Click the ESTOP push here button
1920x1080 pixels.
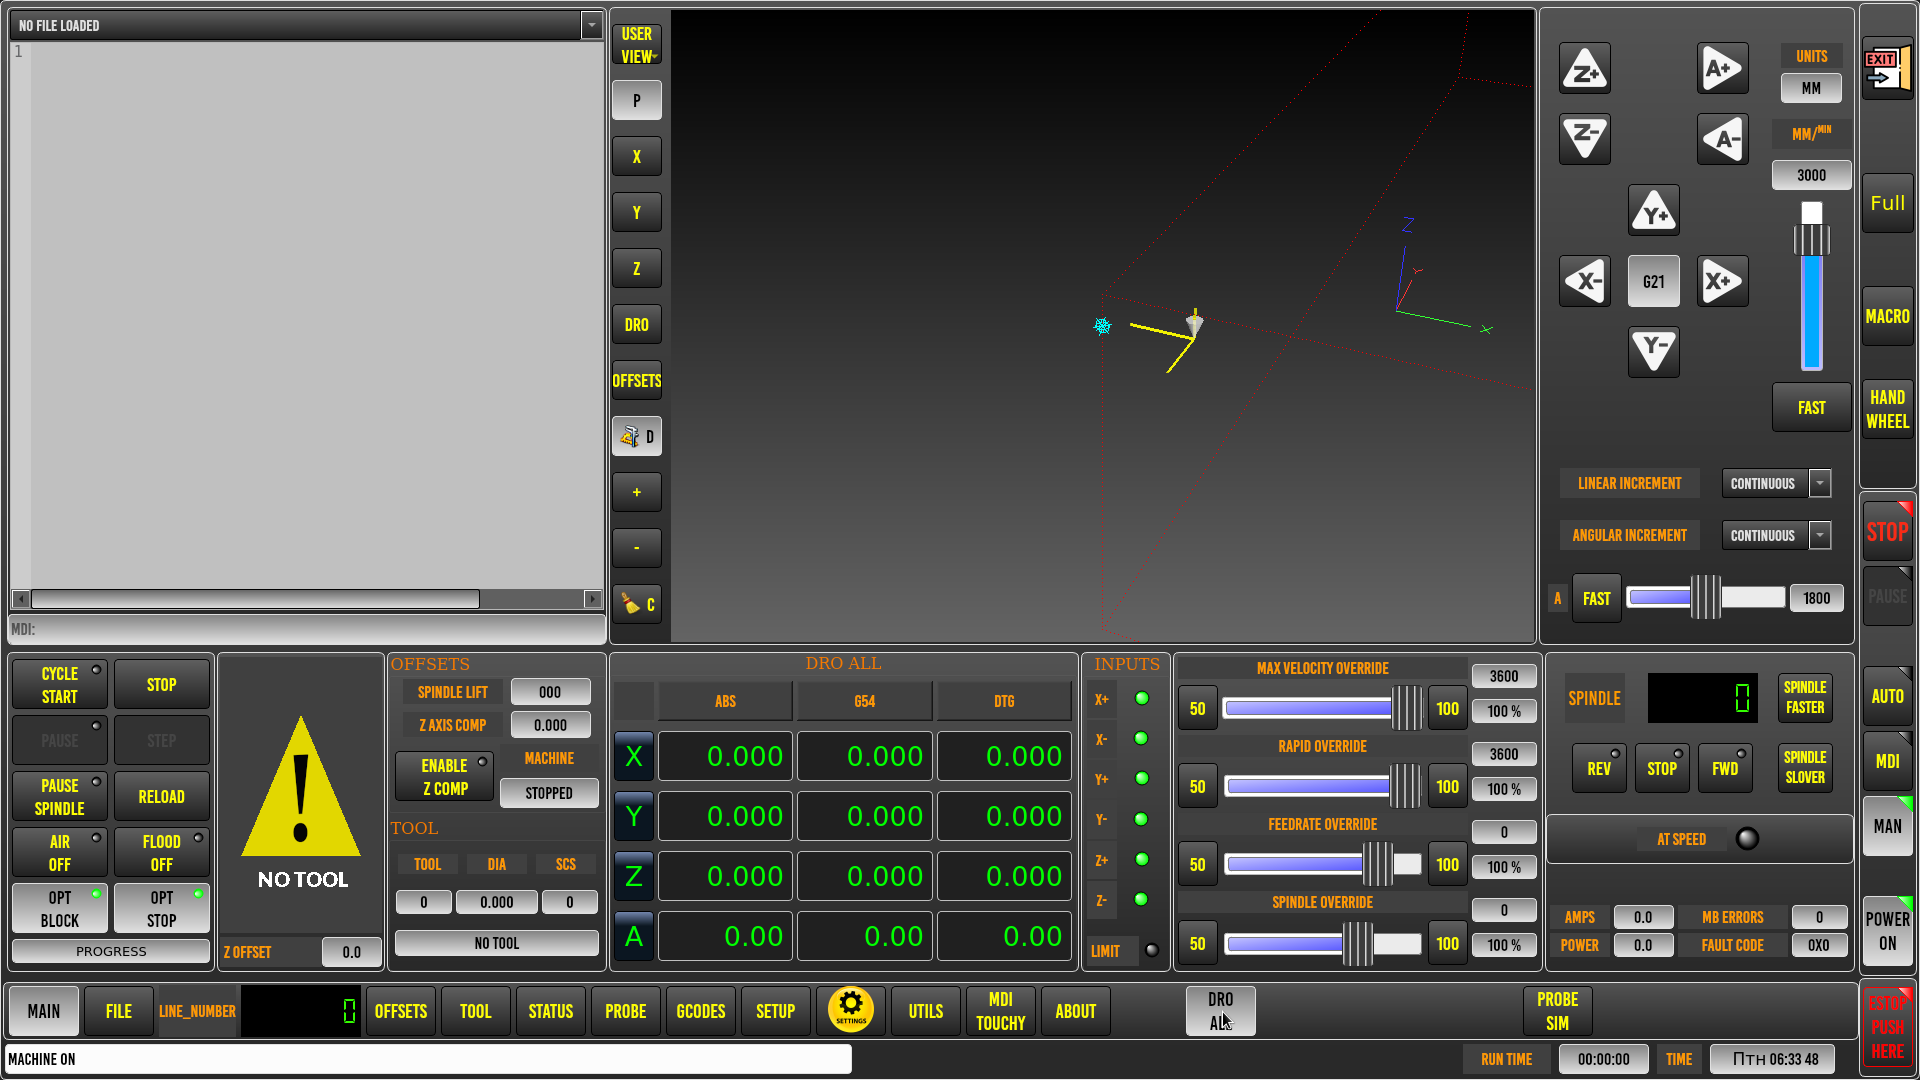pos(1887,1027)
